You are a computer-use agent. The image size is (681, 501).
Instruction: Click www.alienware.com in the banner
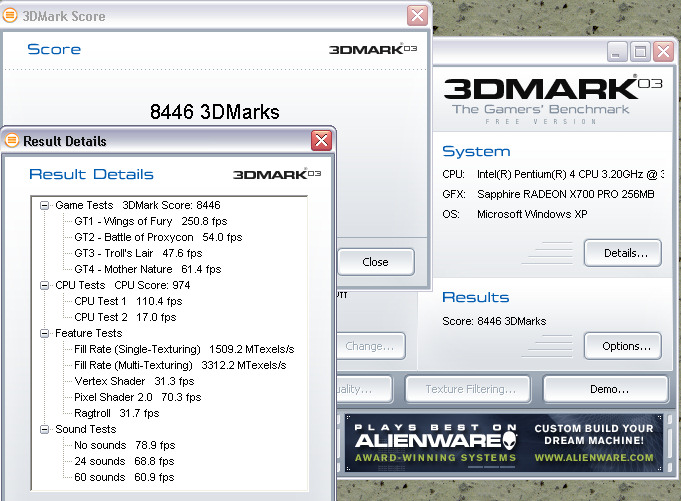[594, 458]
